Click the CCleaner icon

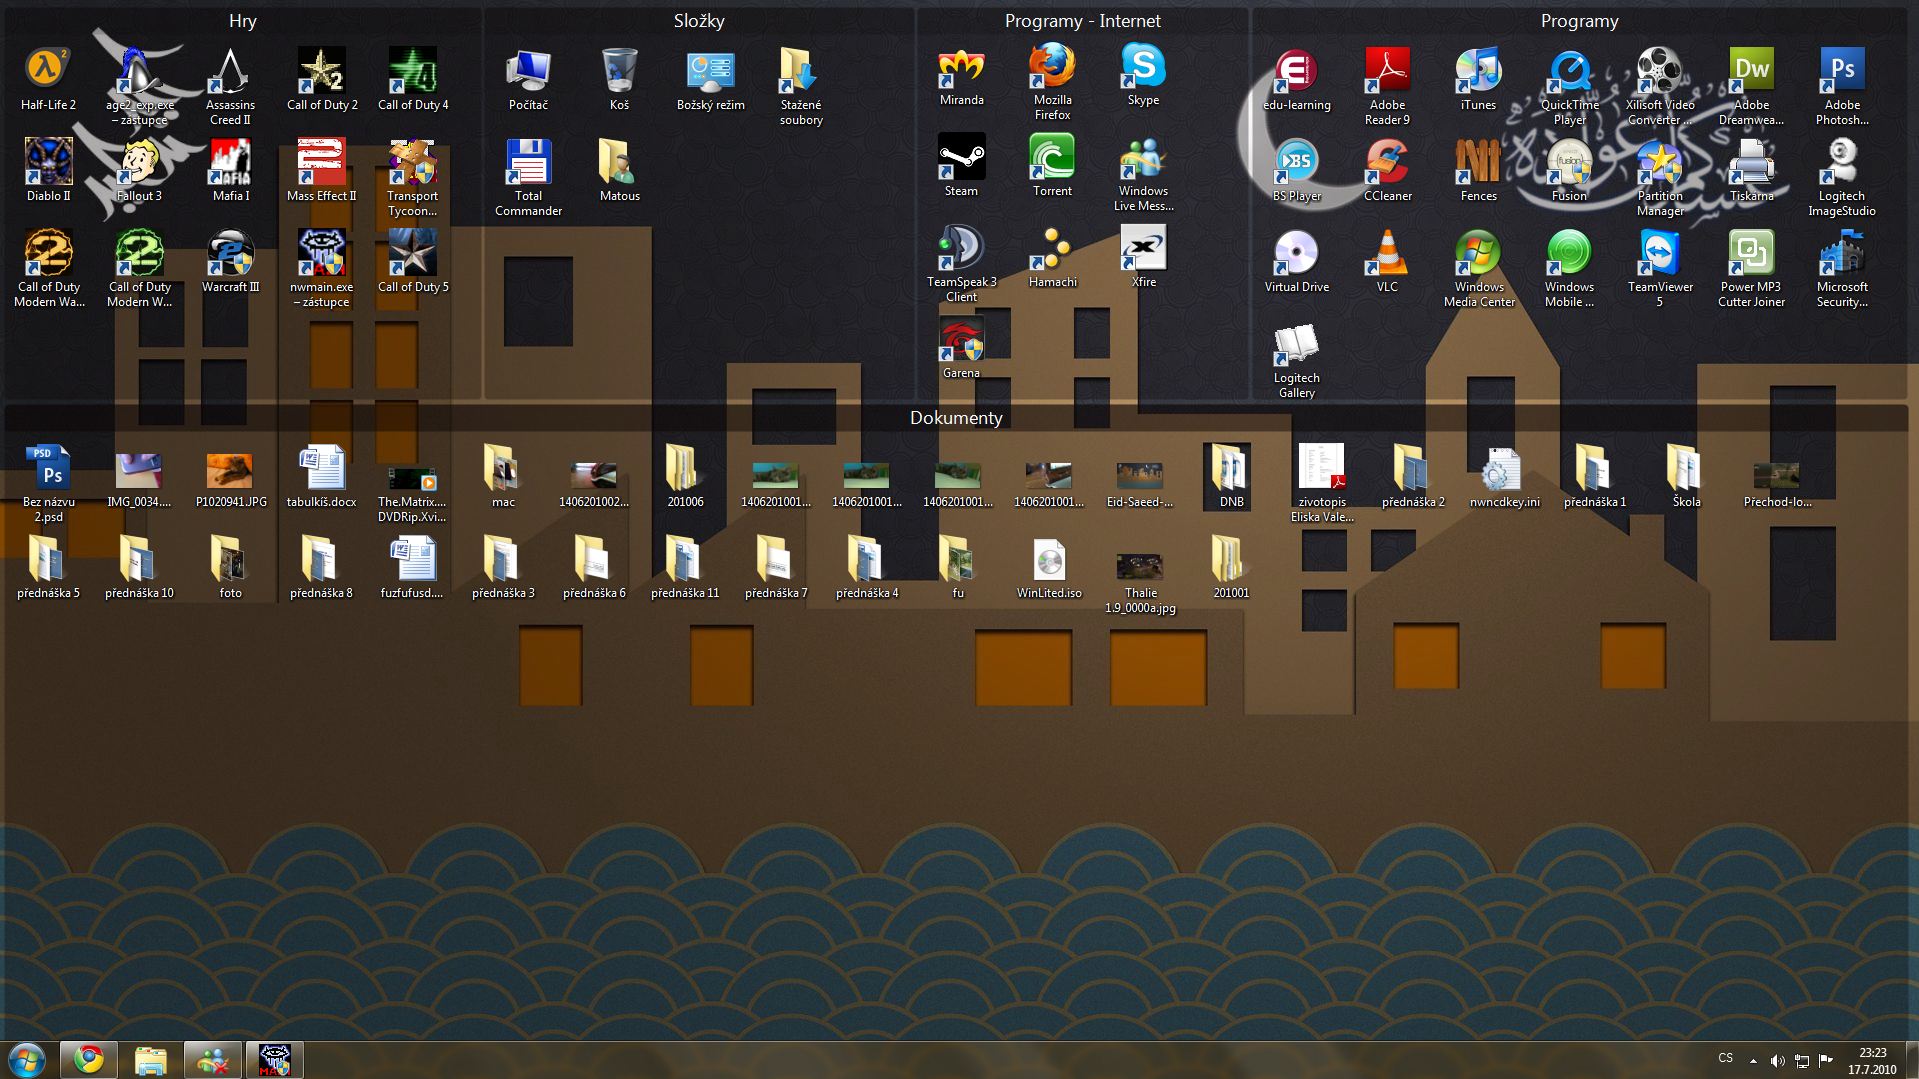(x=1387, y=162)
